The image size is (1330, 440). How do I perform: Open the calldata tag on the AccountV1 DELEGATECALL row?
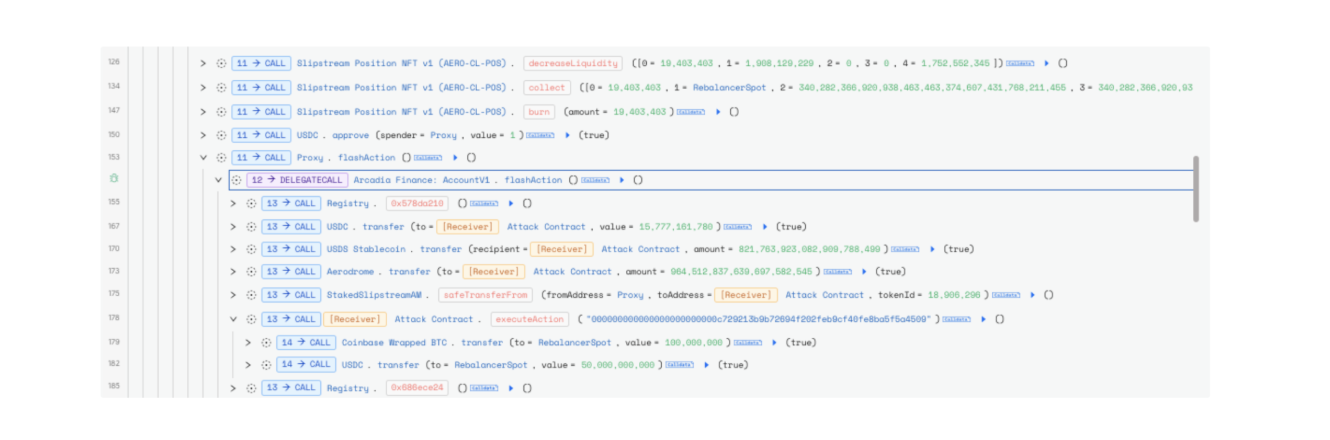tap(595, 180)
